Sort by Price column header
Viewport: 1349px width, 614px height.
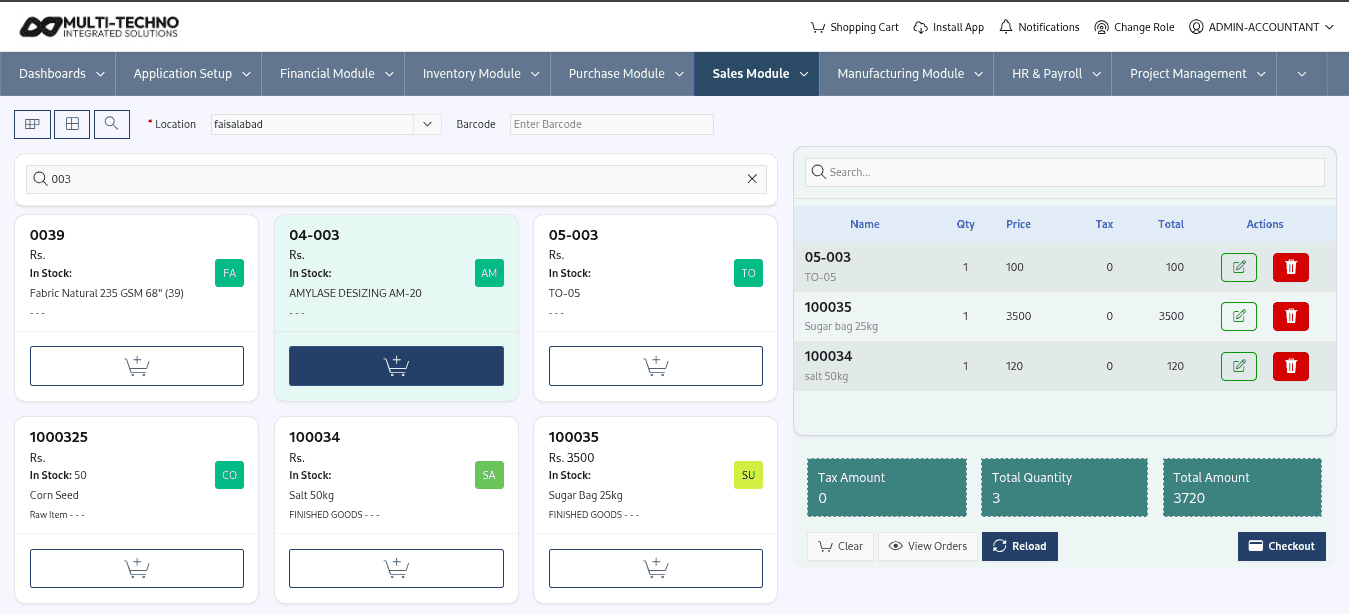pyautogui.click(x=1019, y=224)
